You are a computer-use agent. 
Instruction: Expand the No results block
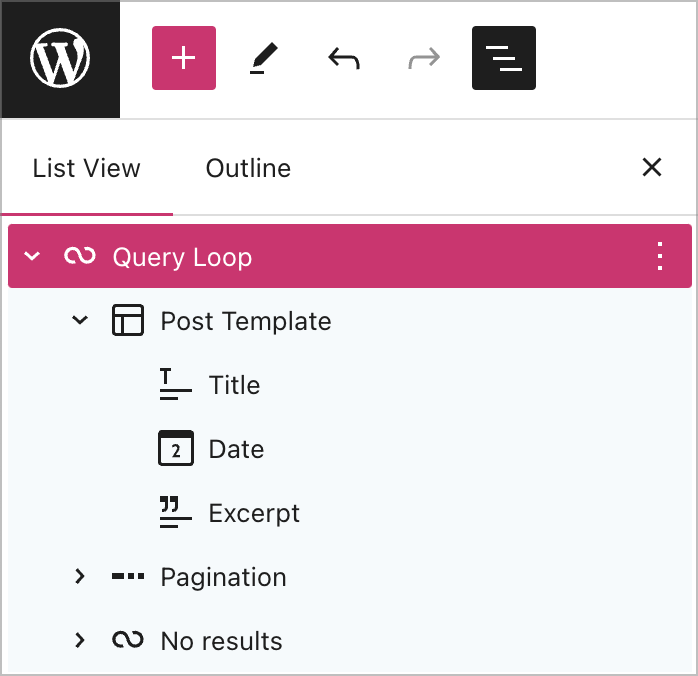pos(80,641)
